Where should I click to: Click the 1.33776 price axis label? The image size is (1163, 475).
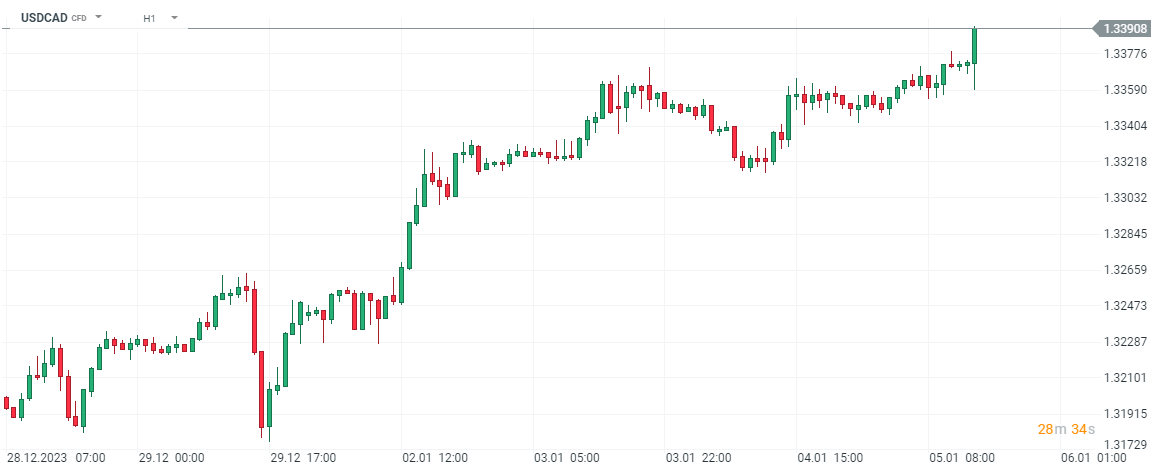click(x=1125, y=53)
